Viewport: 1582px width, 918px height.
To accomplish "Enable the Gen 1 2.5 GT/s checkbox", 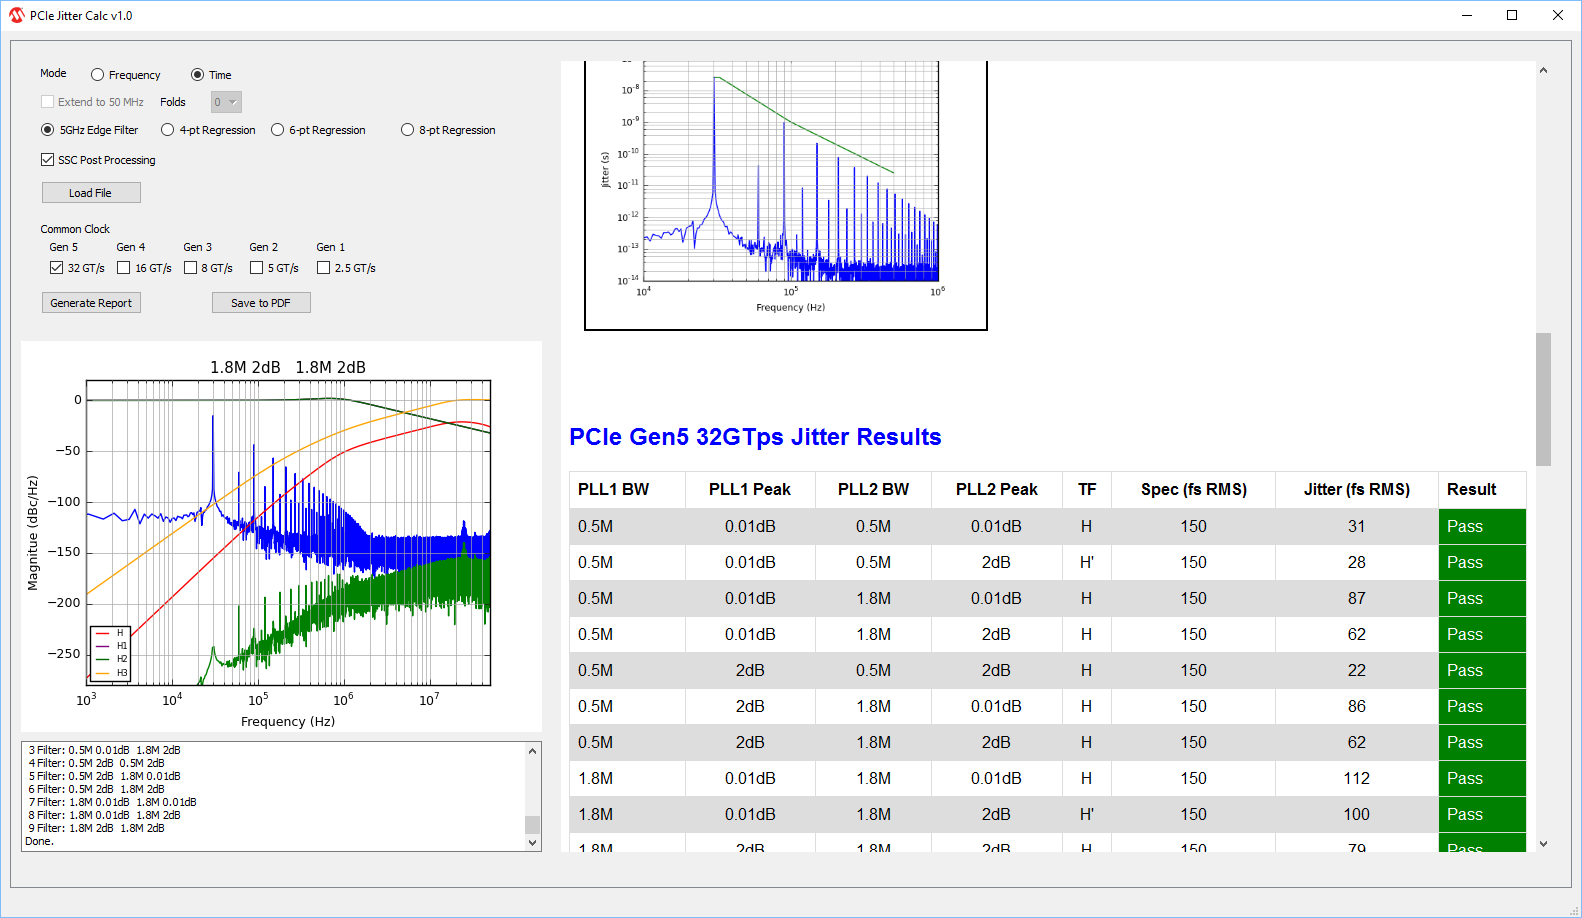I will click(x=324, y=268).
